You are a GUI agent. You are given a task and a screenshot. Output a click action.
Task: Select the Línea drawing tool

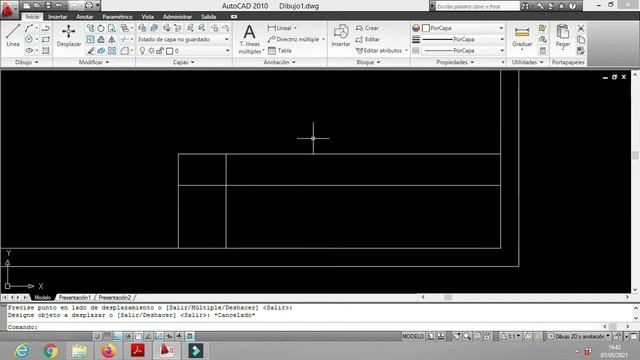(x=13, y=36)
